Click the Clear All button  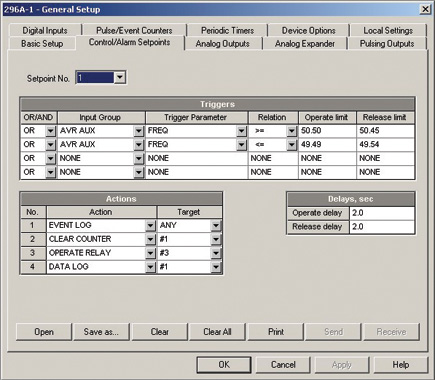217,332
